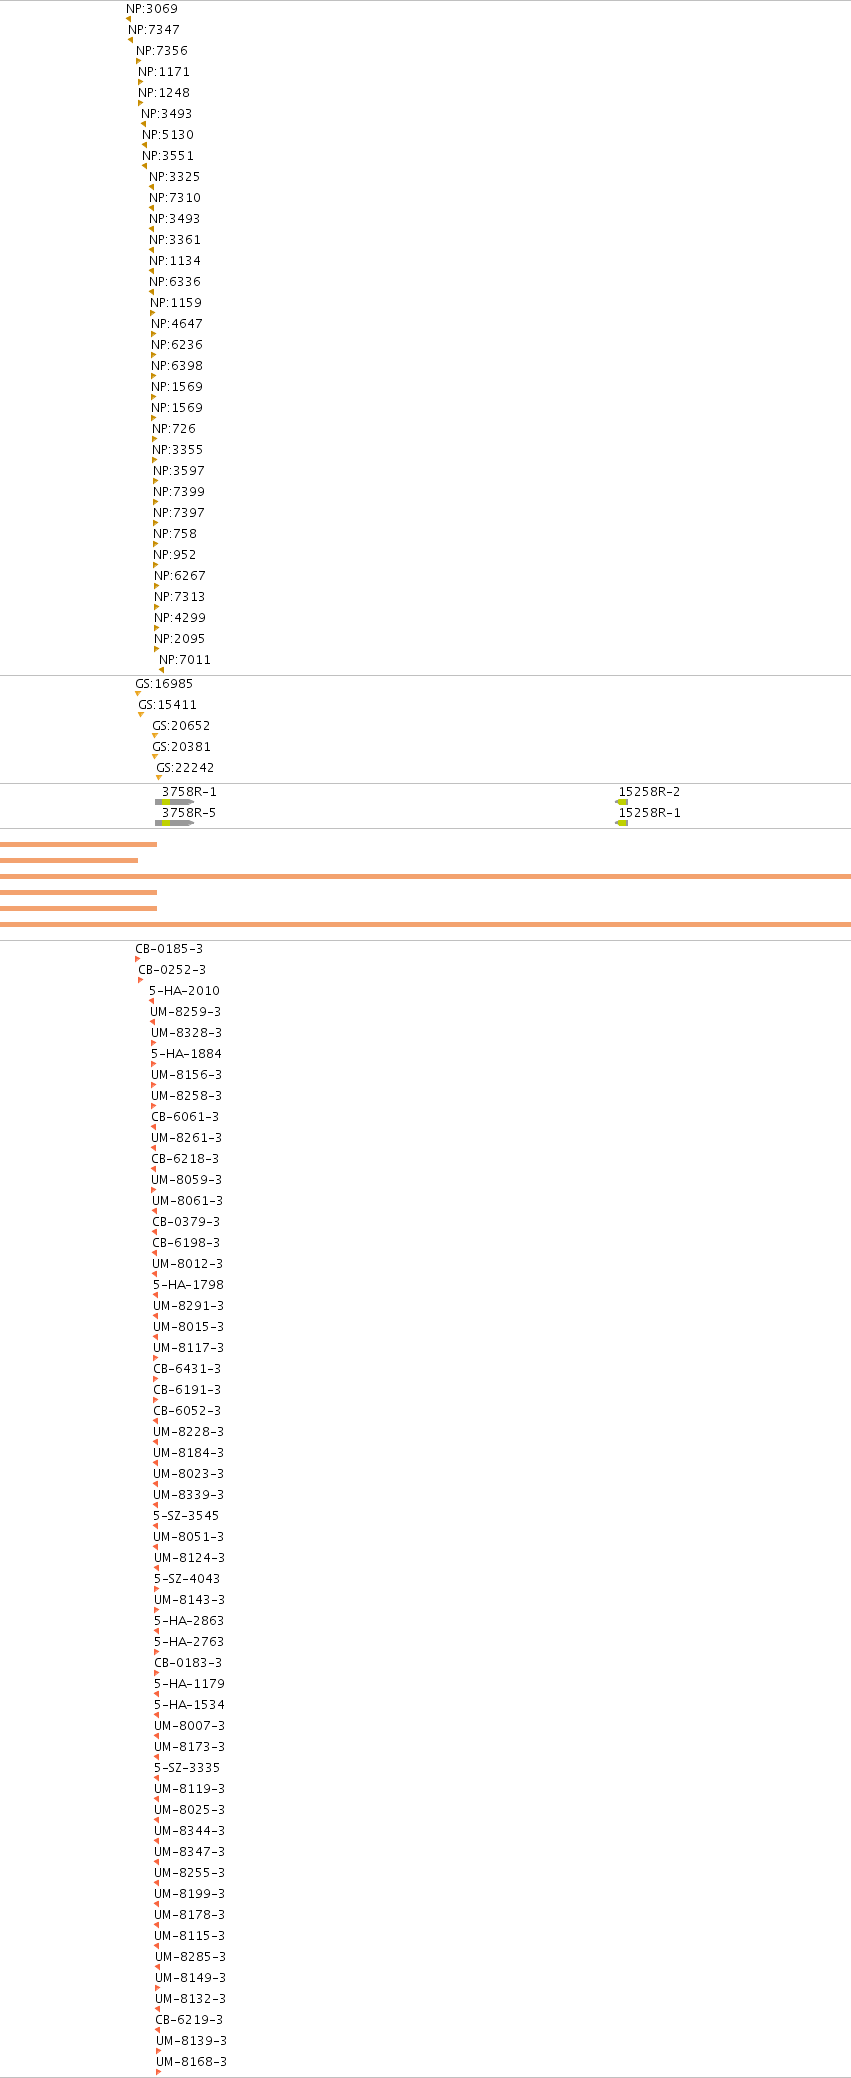851x2078 pixels.
Task: Open CB-0252-3 label
Action: pos(172,970)
